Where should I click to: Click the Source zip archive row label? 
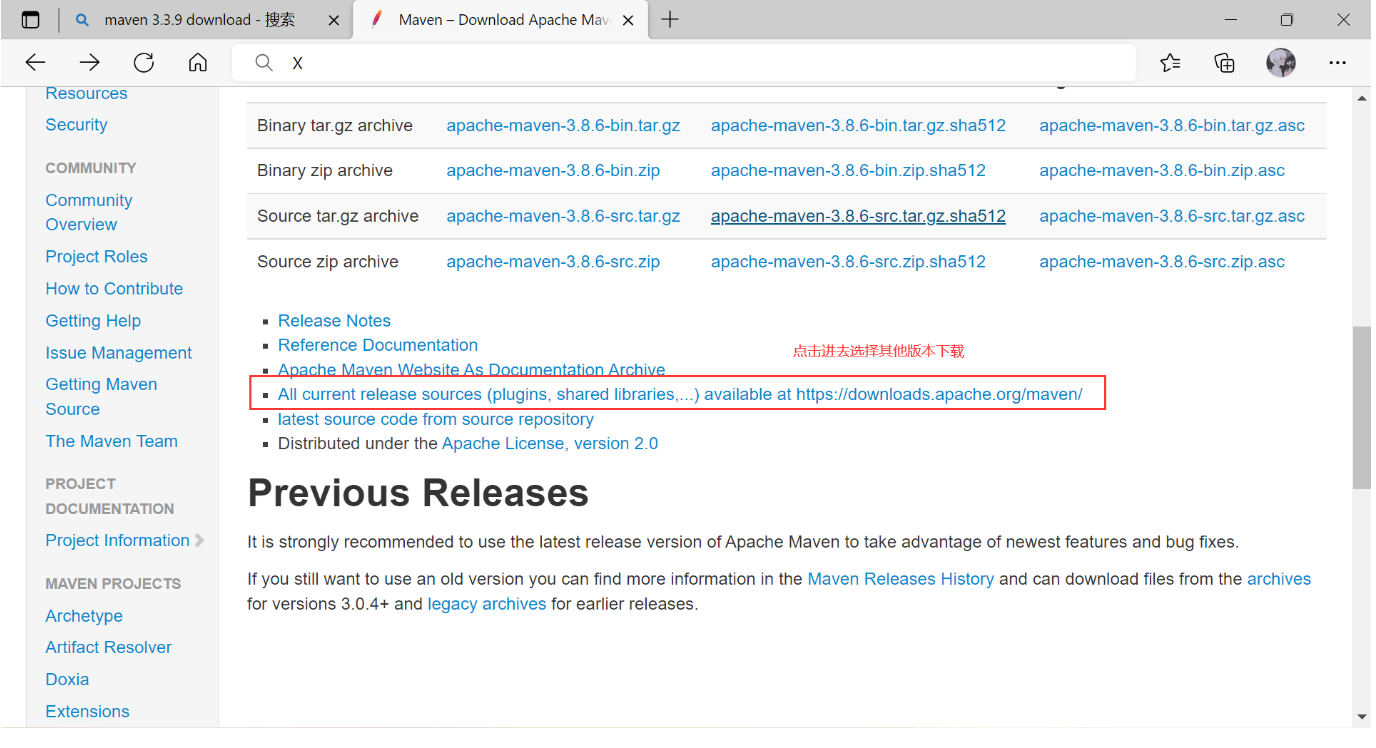(328, 262)
